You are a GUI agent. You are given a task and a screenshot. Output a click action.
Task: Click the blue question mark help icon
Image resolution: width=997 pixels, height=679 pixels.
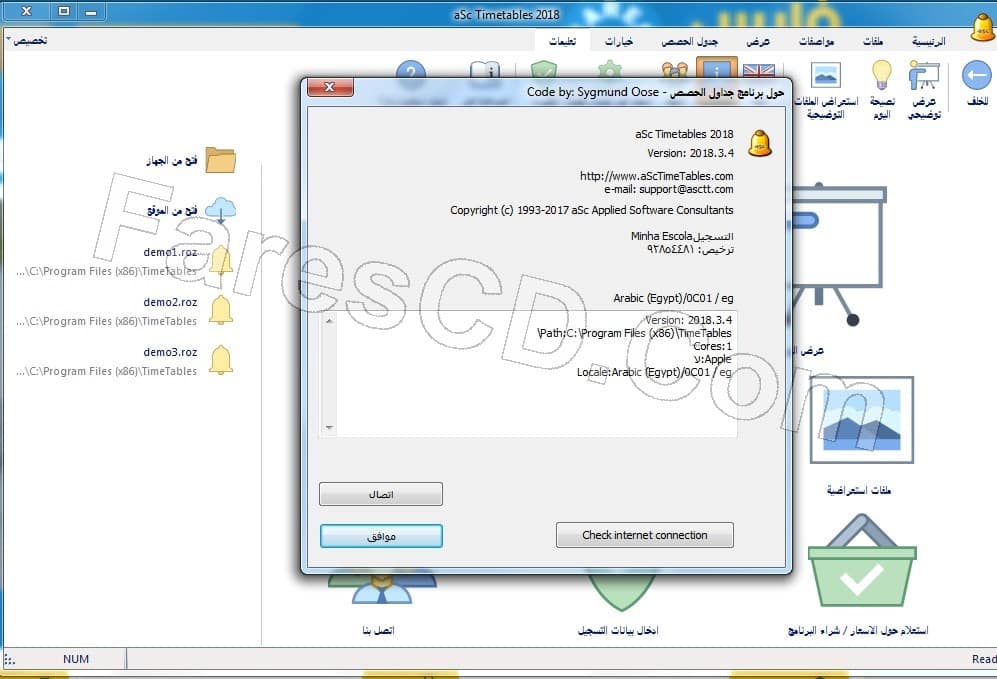pos(411,69)
